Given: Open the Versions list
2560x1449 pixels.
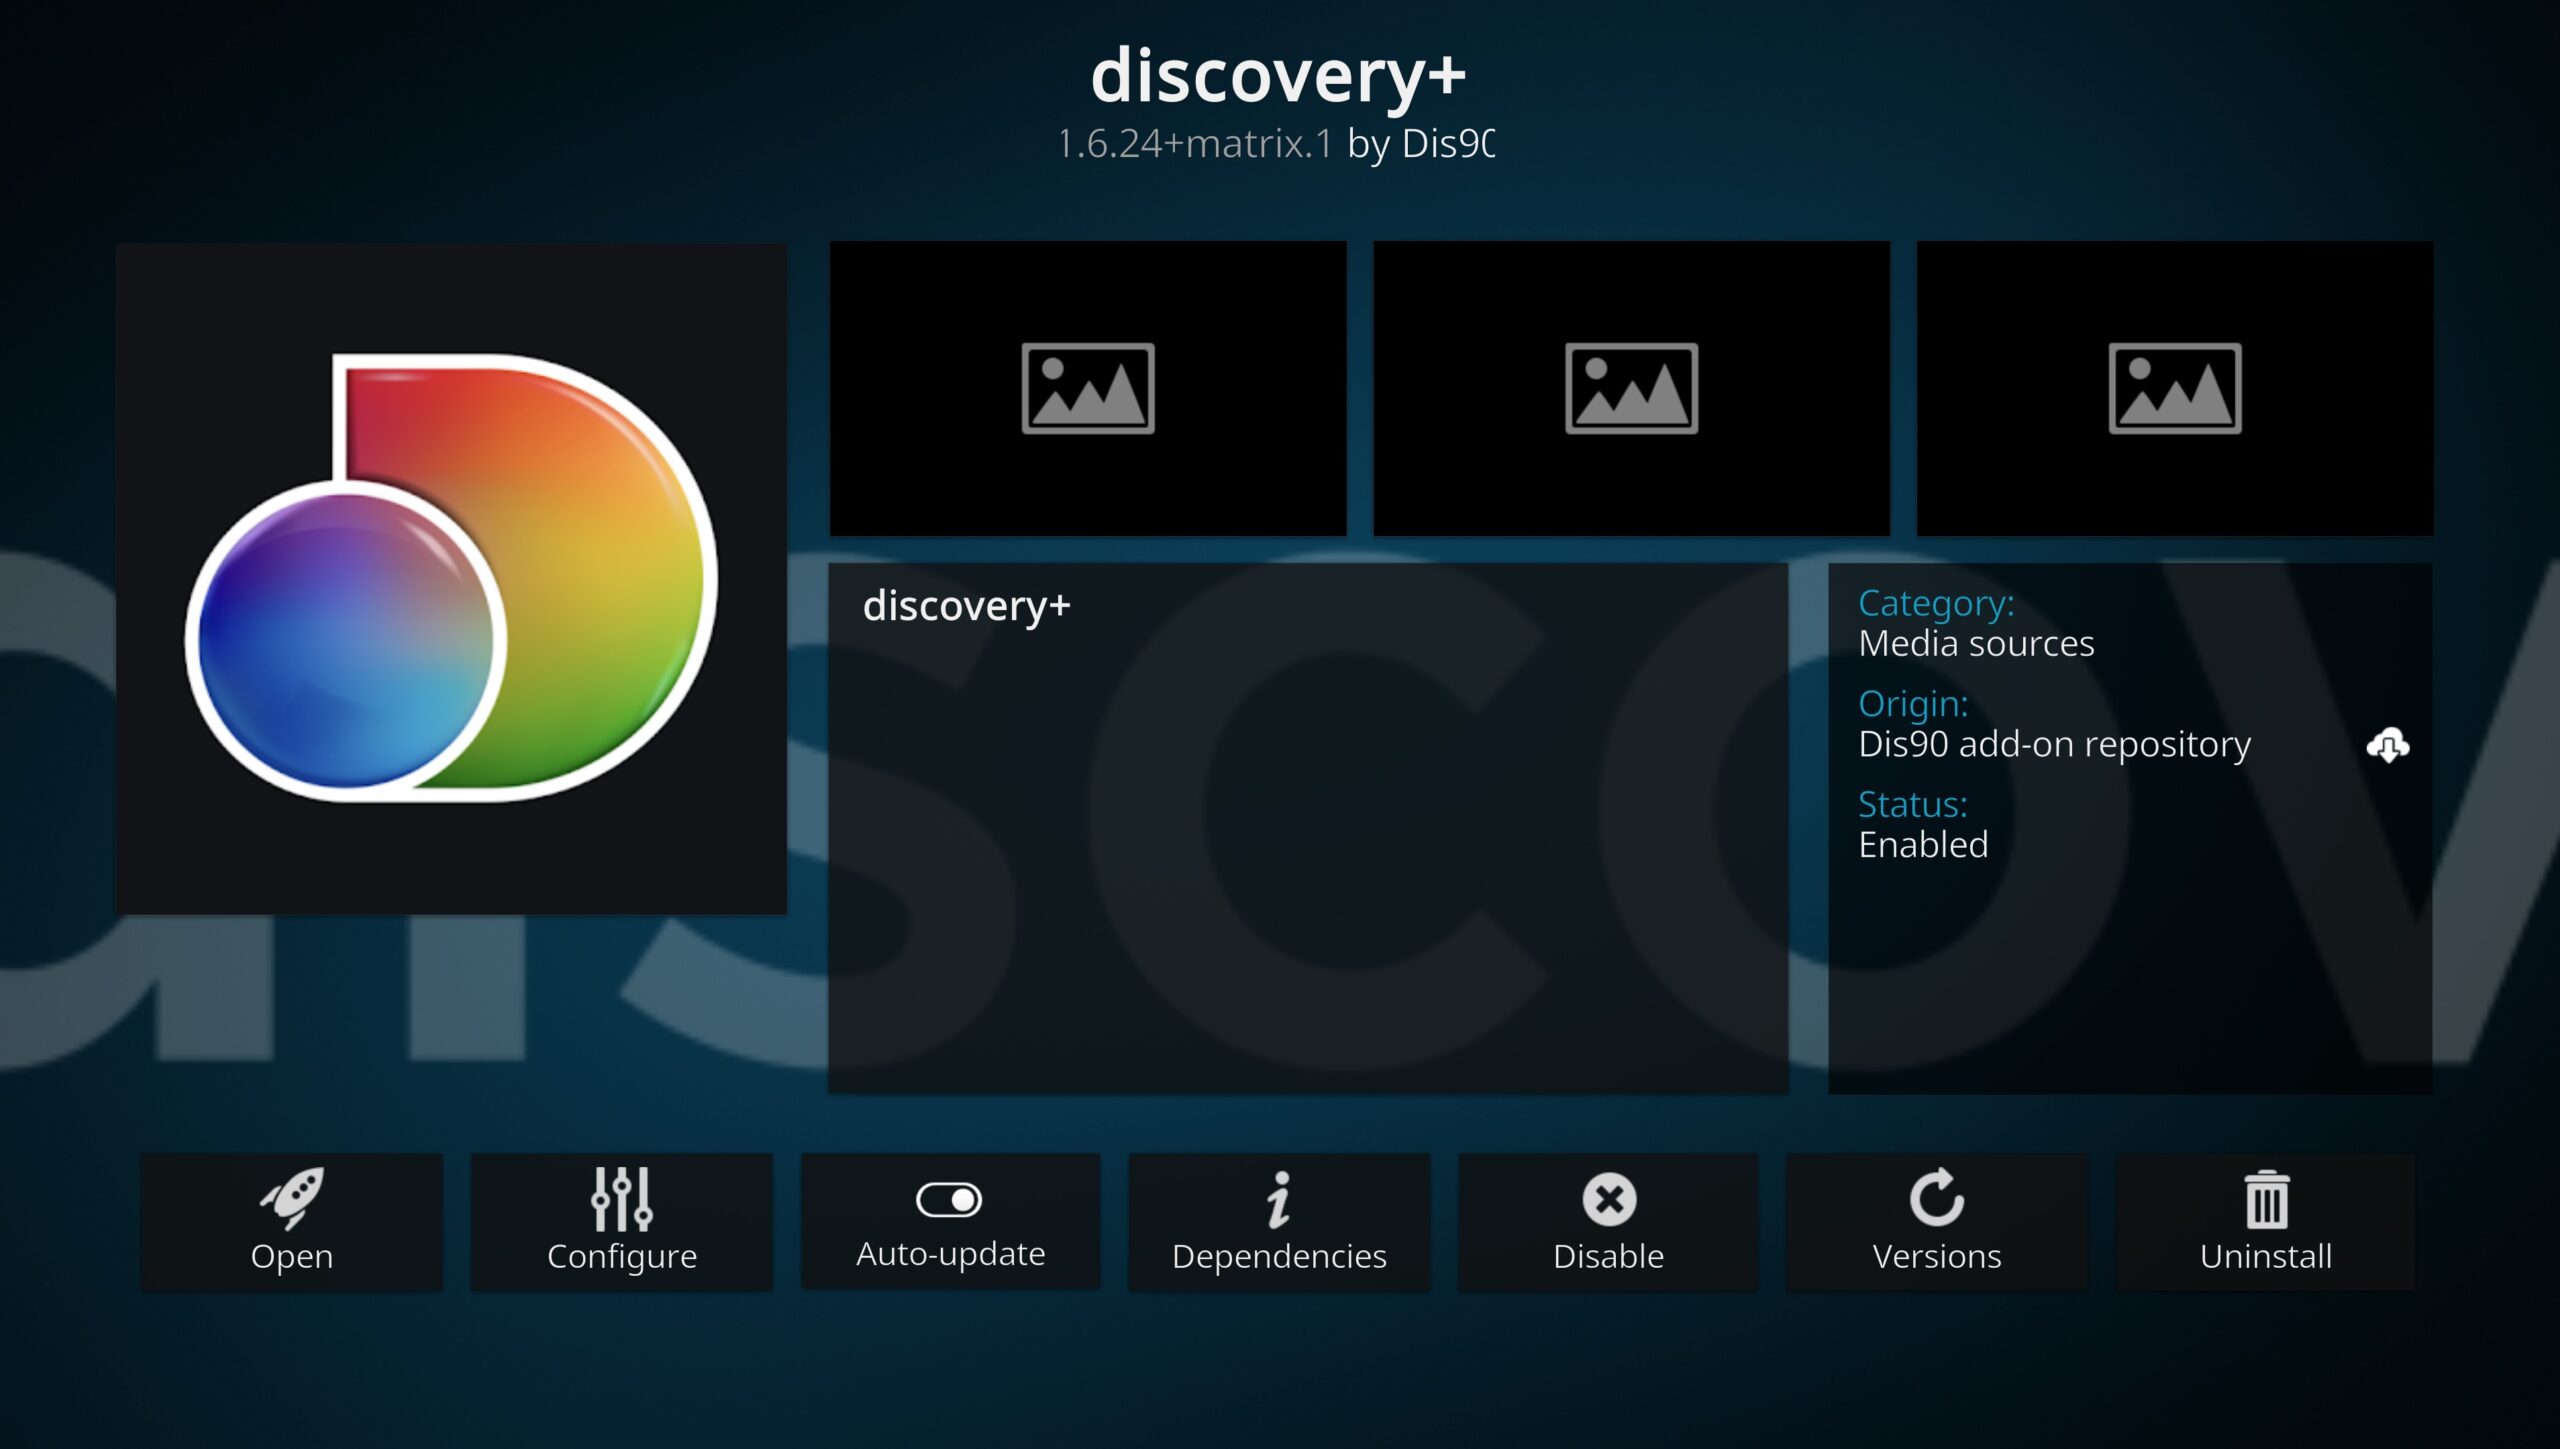Looking at the screenshot, I should point(1937,1221).
